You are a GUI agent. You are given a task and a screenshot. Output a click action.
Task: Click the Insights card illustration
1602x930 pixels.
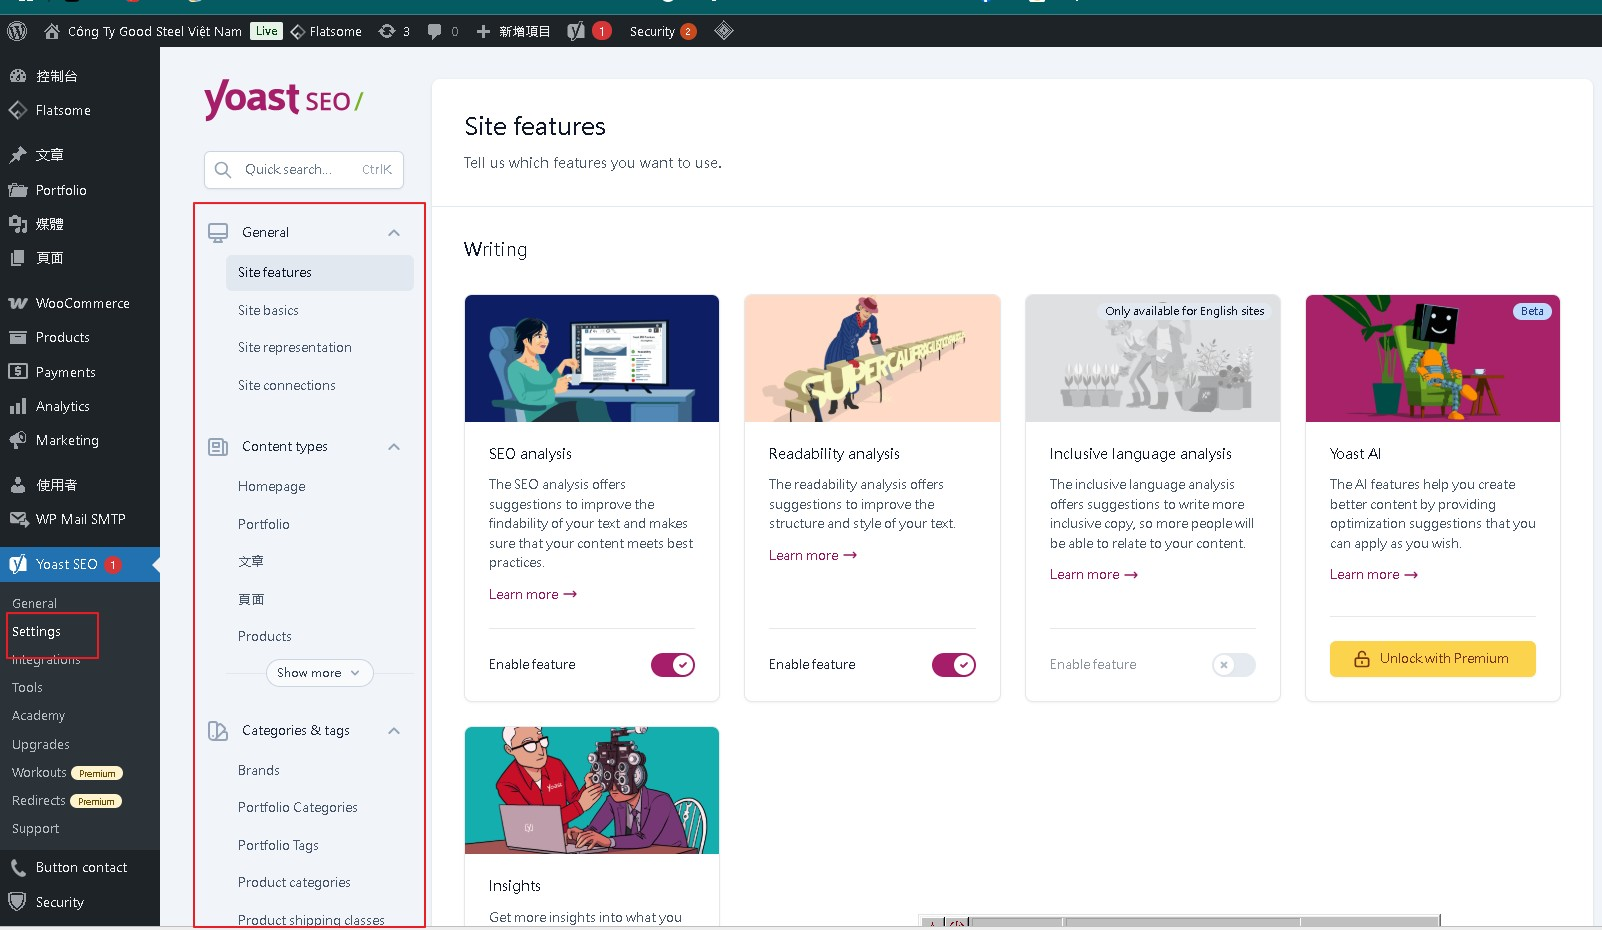point(591,790)
